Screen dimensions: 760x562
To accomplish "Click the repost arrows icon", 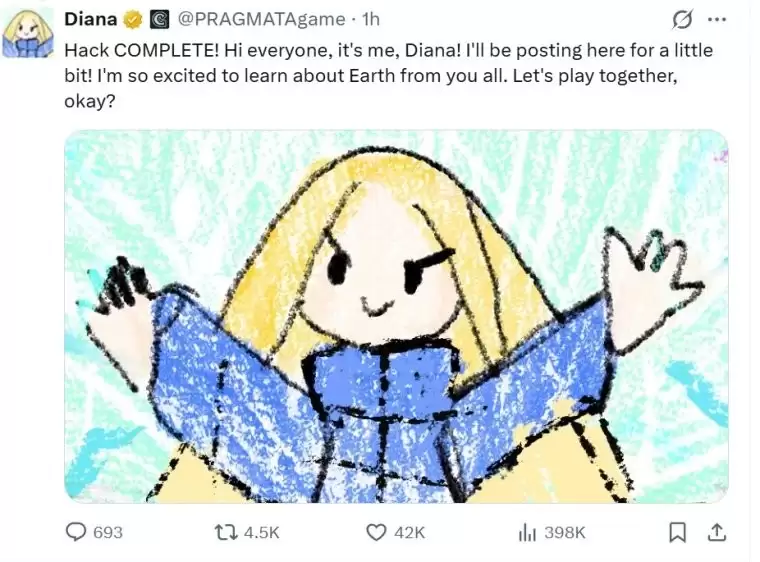I will pyautogui.click(x=226, y=532).
